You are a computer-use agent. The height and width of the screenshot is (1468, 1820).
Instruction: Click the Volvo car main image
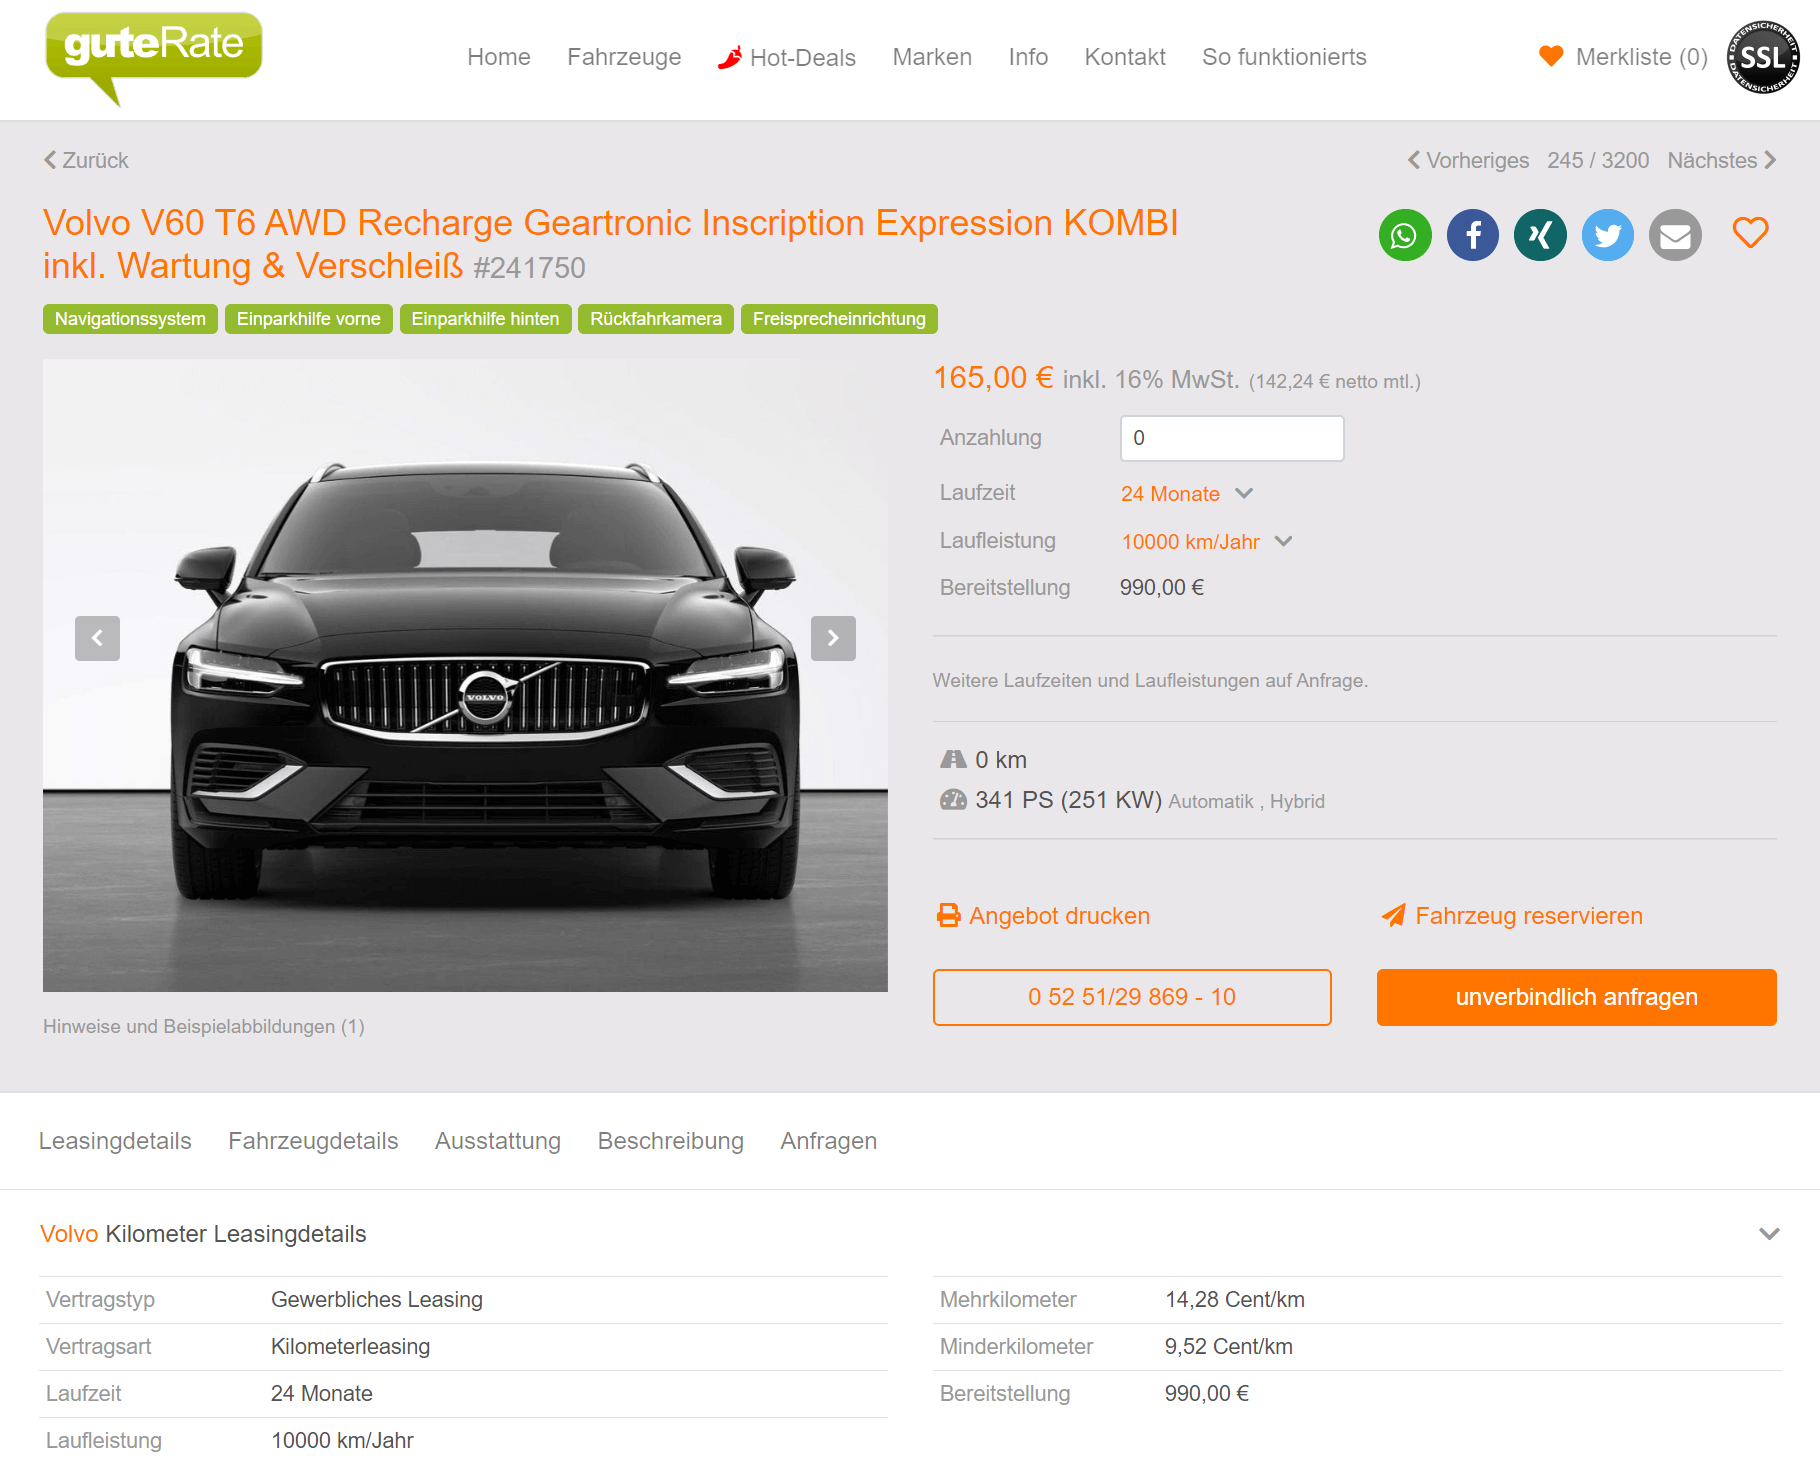click(x=465, y=675)
